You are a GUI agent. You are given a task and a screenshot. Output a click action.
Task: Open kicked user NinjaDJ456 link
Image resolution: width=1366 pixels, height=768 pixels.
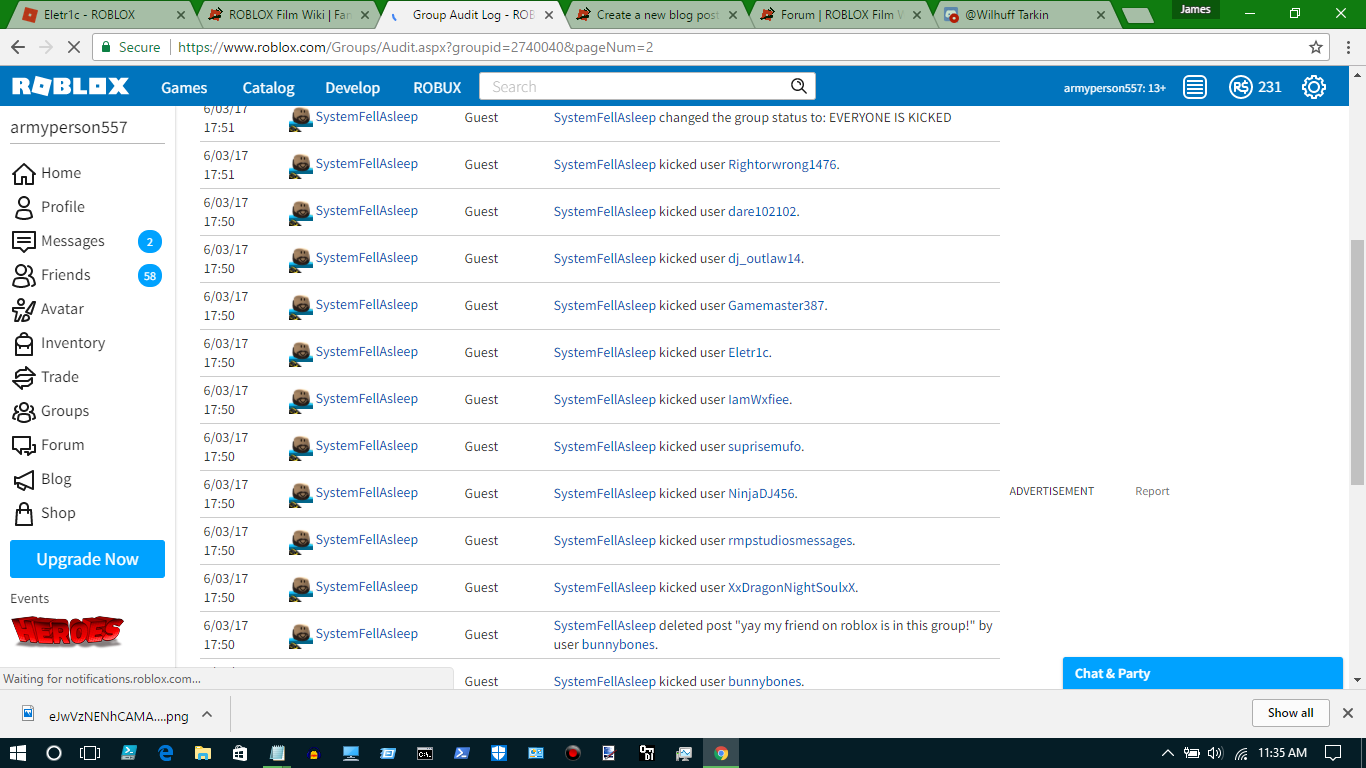point(761,494)
